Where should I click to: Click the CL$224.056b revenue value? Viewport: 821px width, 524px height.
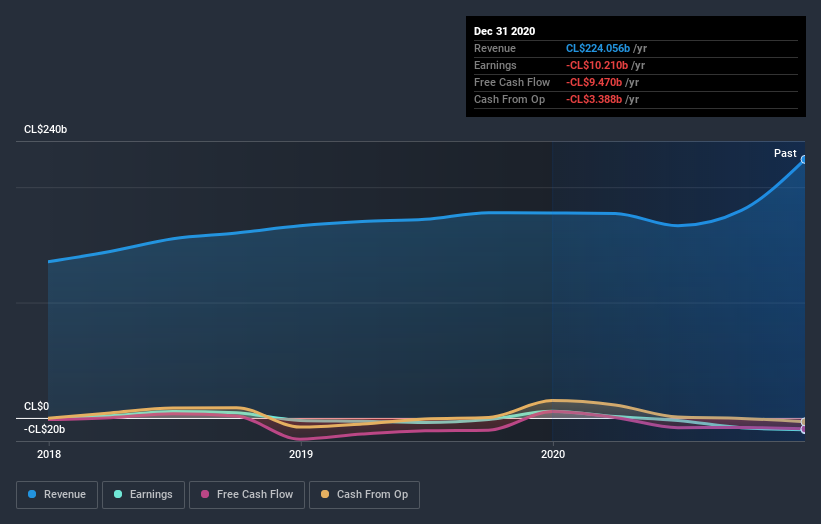[598, 48]
